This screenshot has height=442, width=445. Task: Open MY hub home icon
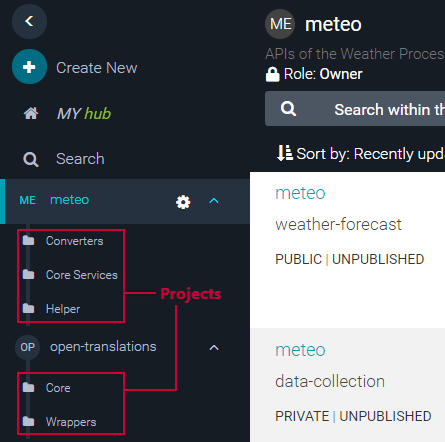31,114
